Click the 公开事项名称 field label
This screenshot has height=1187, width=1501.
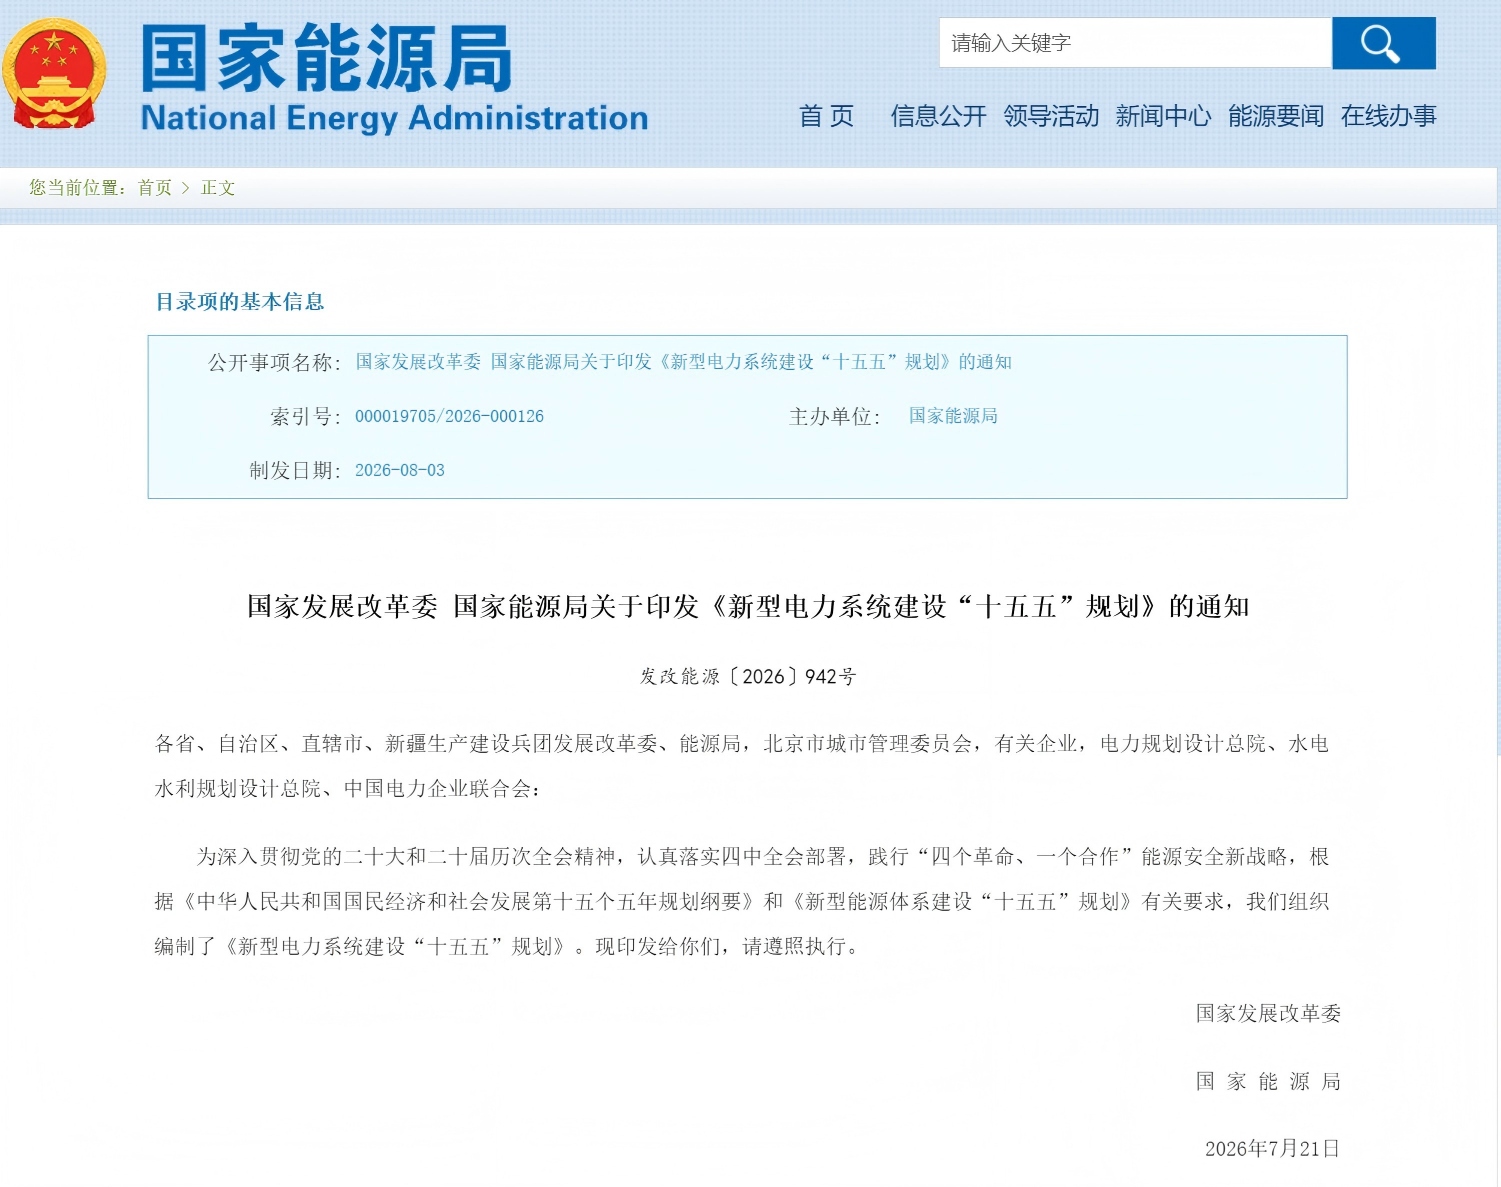click(275, 362)
